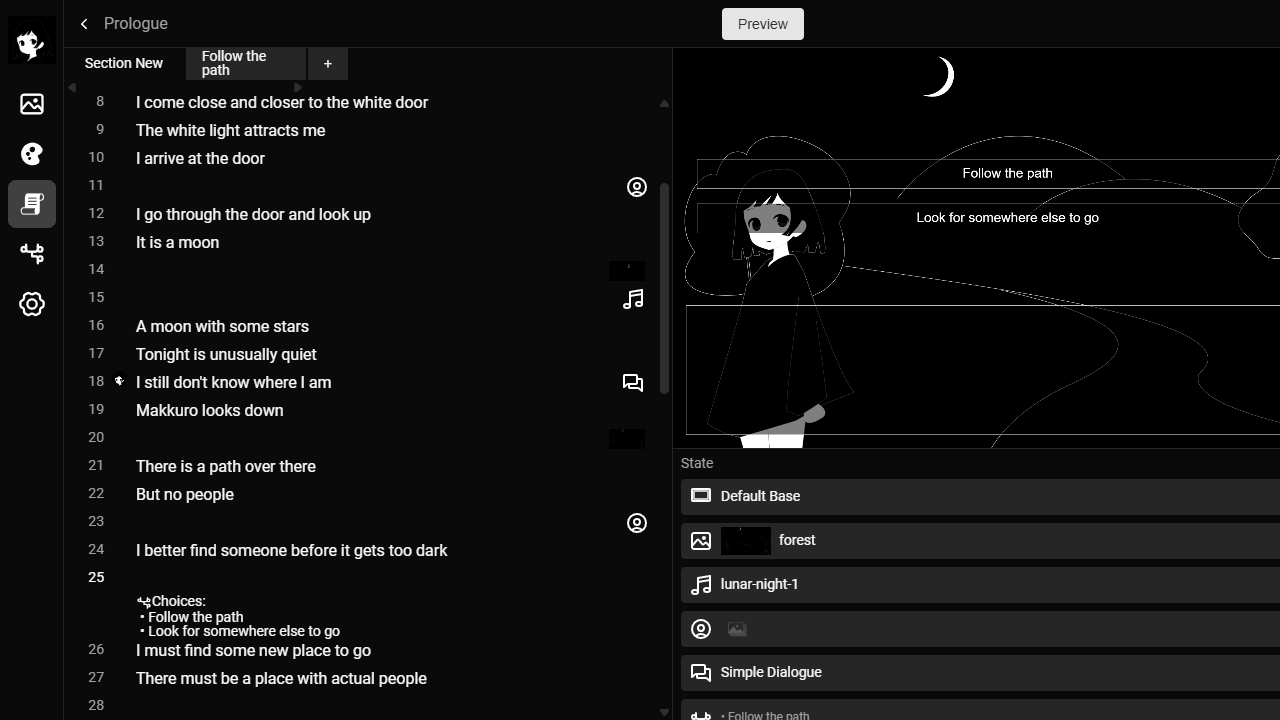Viewport: 1280px width, 720px height.
Task: Select line 'I go through the door and look up'
Action: click(253, 214)
